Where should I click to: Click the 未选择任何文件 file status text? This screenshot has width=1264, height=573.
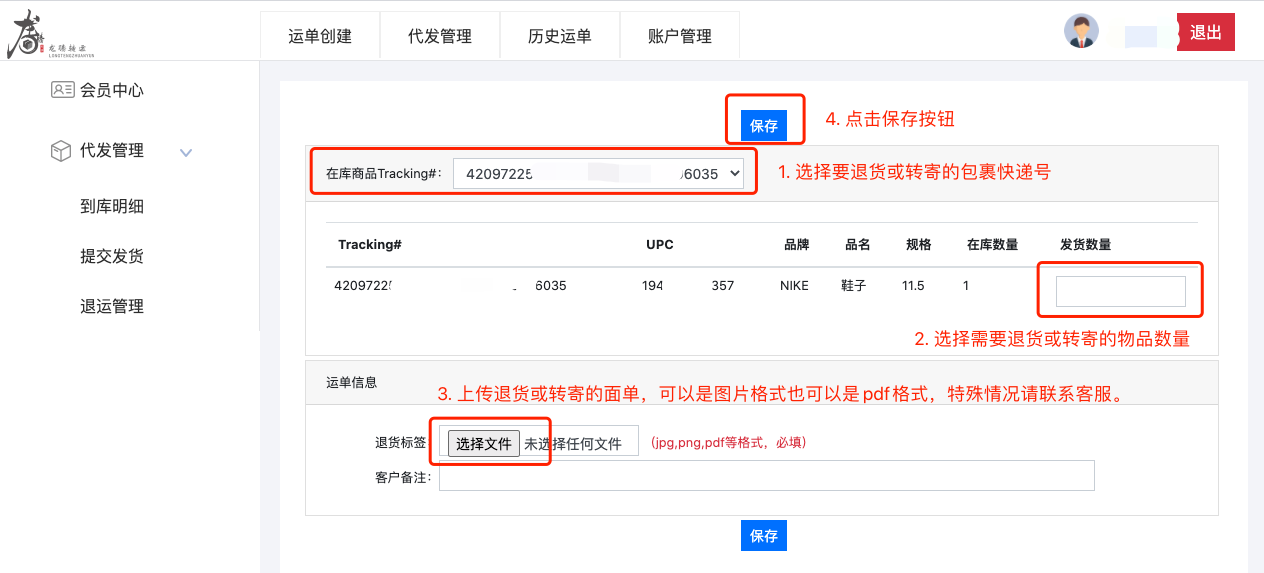(573, 444)
